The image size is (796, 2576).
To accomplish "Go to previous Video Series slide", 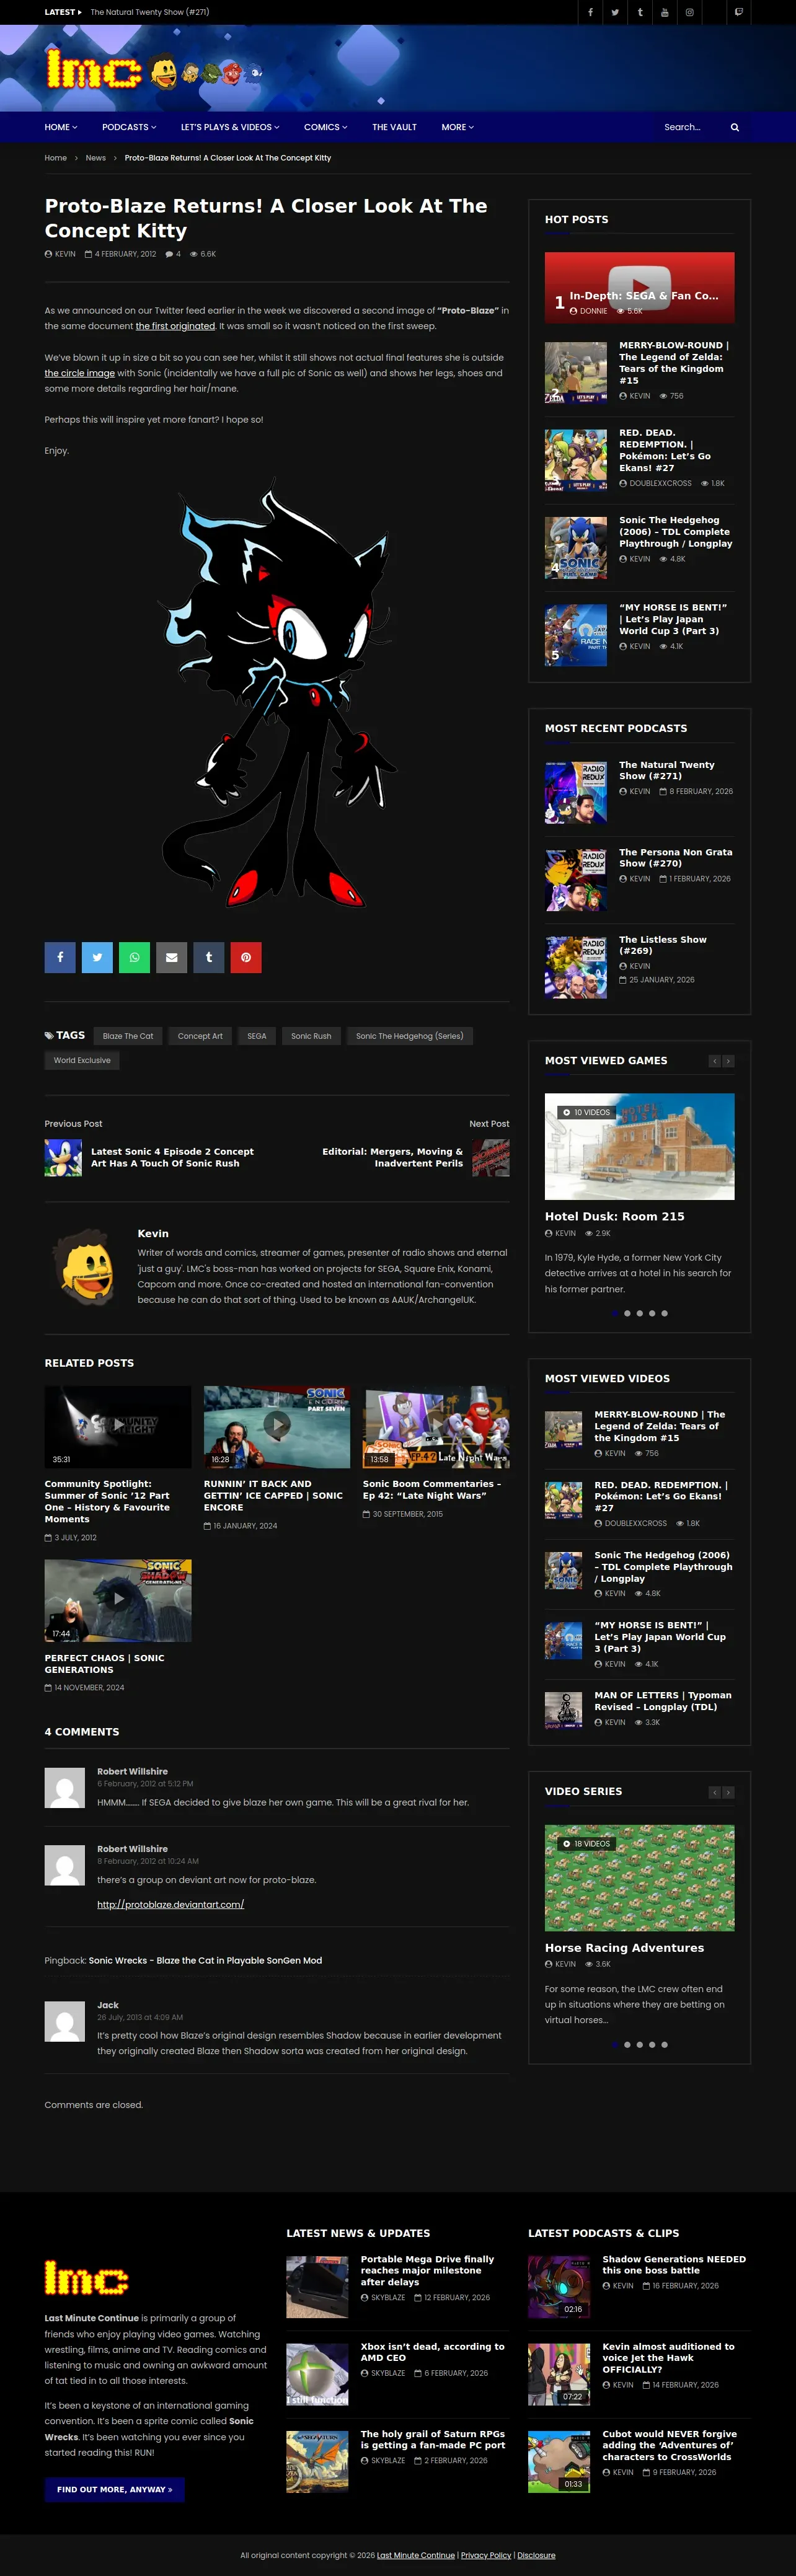I will (715, 1792).
